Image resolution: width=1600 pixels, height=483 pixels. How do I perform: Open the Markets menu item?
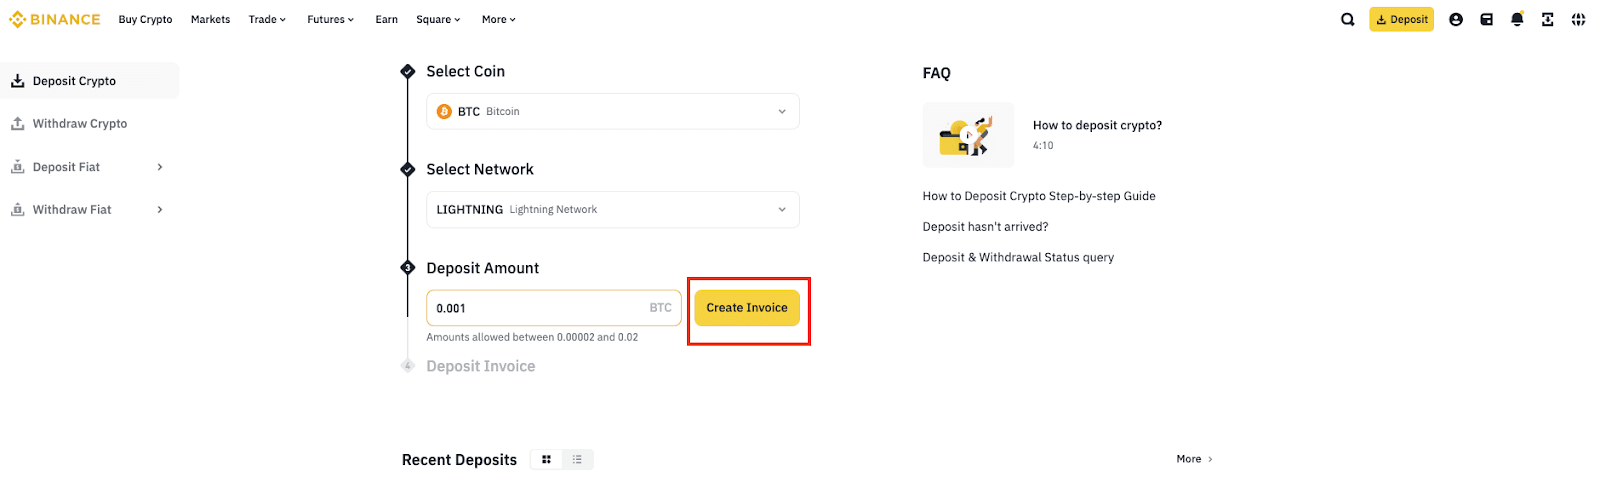(x=210, y=19)
